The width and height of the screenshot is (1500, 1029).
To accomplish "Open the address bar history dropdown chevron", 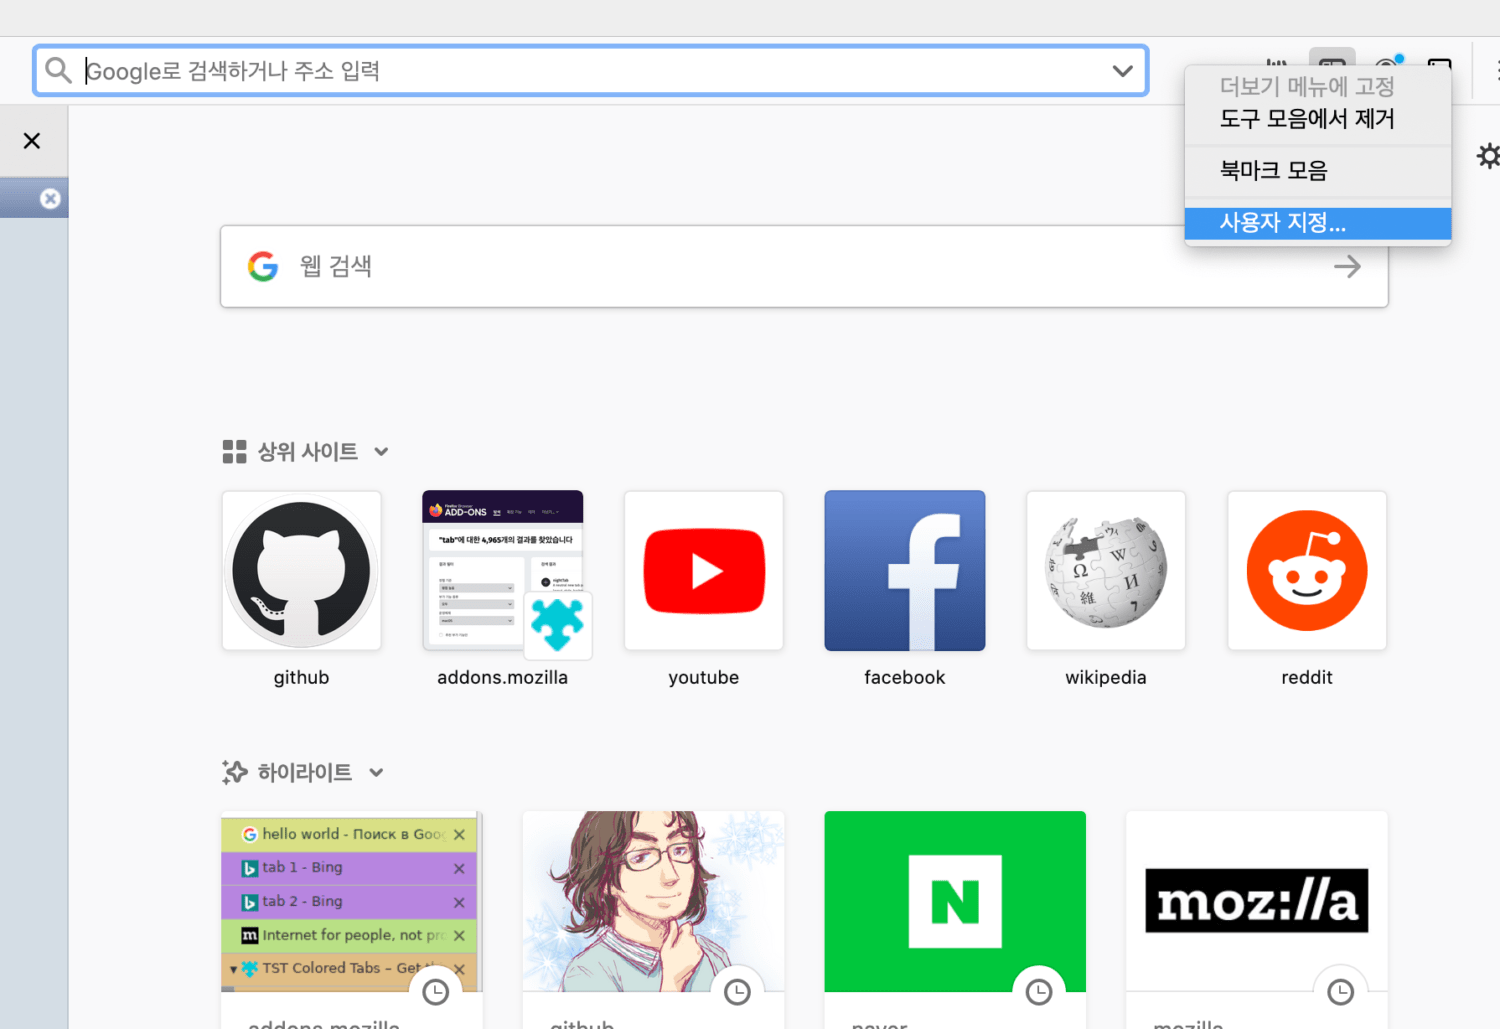I will 1123,71.
